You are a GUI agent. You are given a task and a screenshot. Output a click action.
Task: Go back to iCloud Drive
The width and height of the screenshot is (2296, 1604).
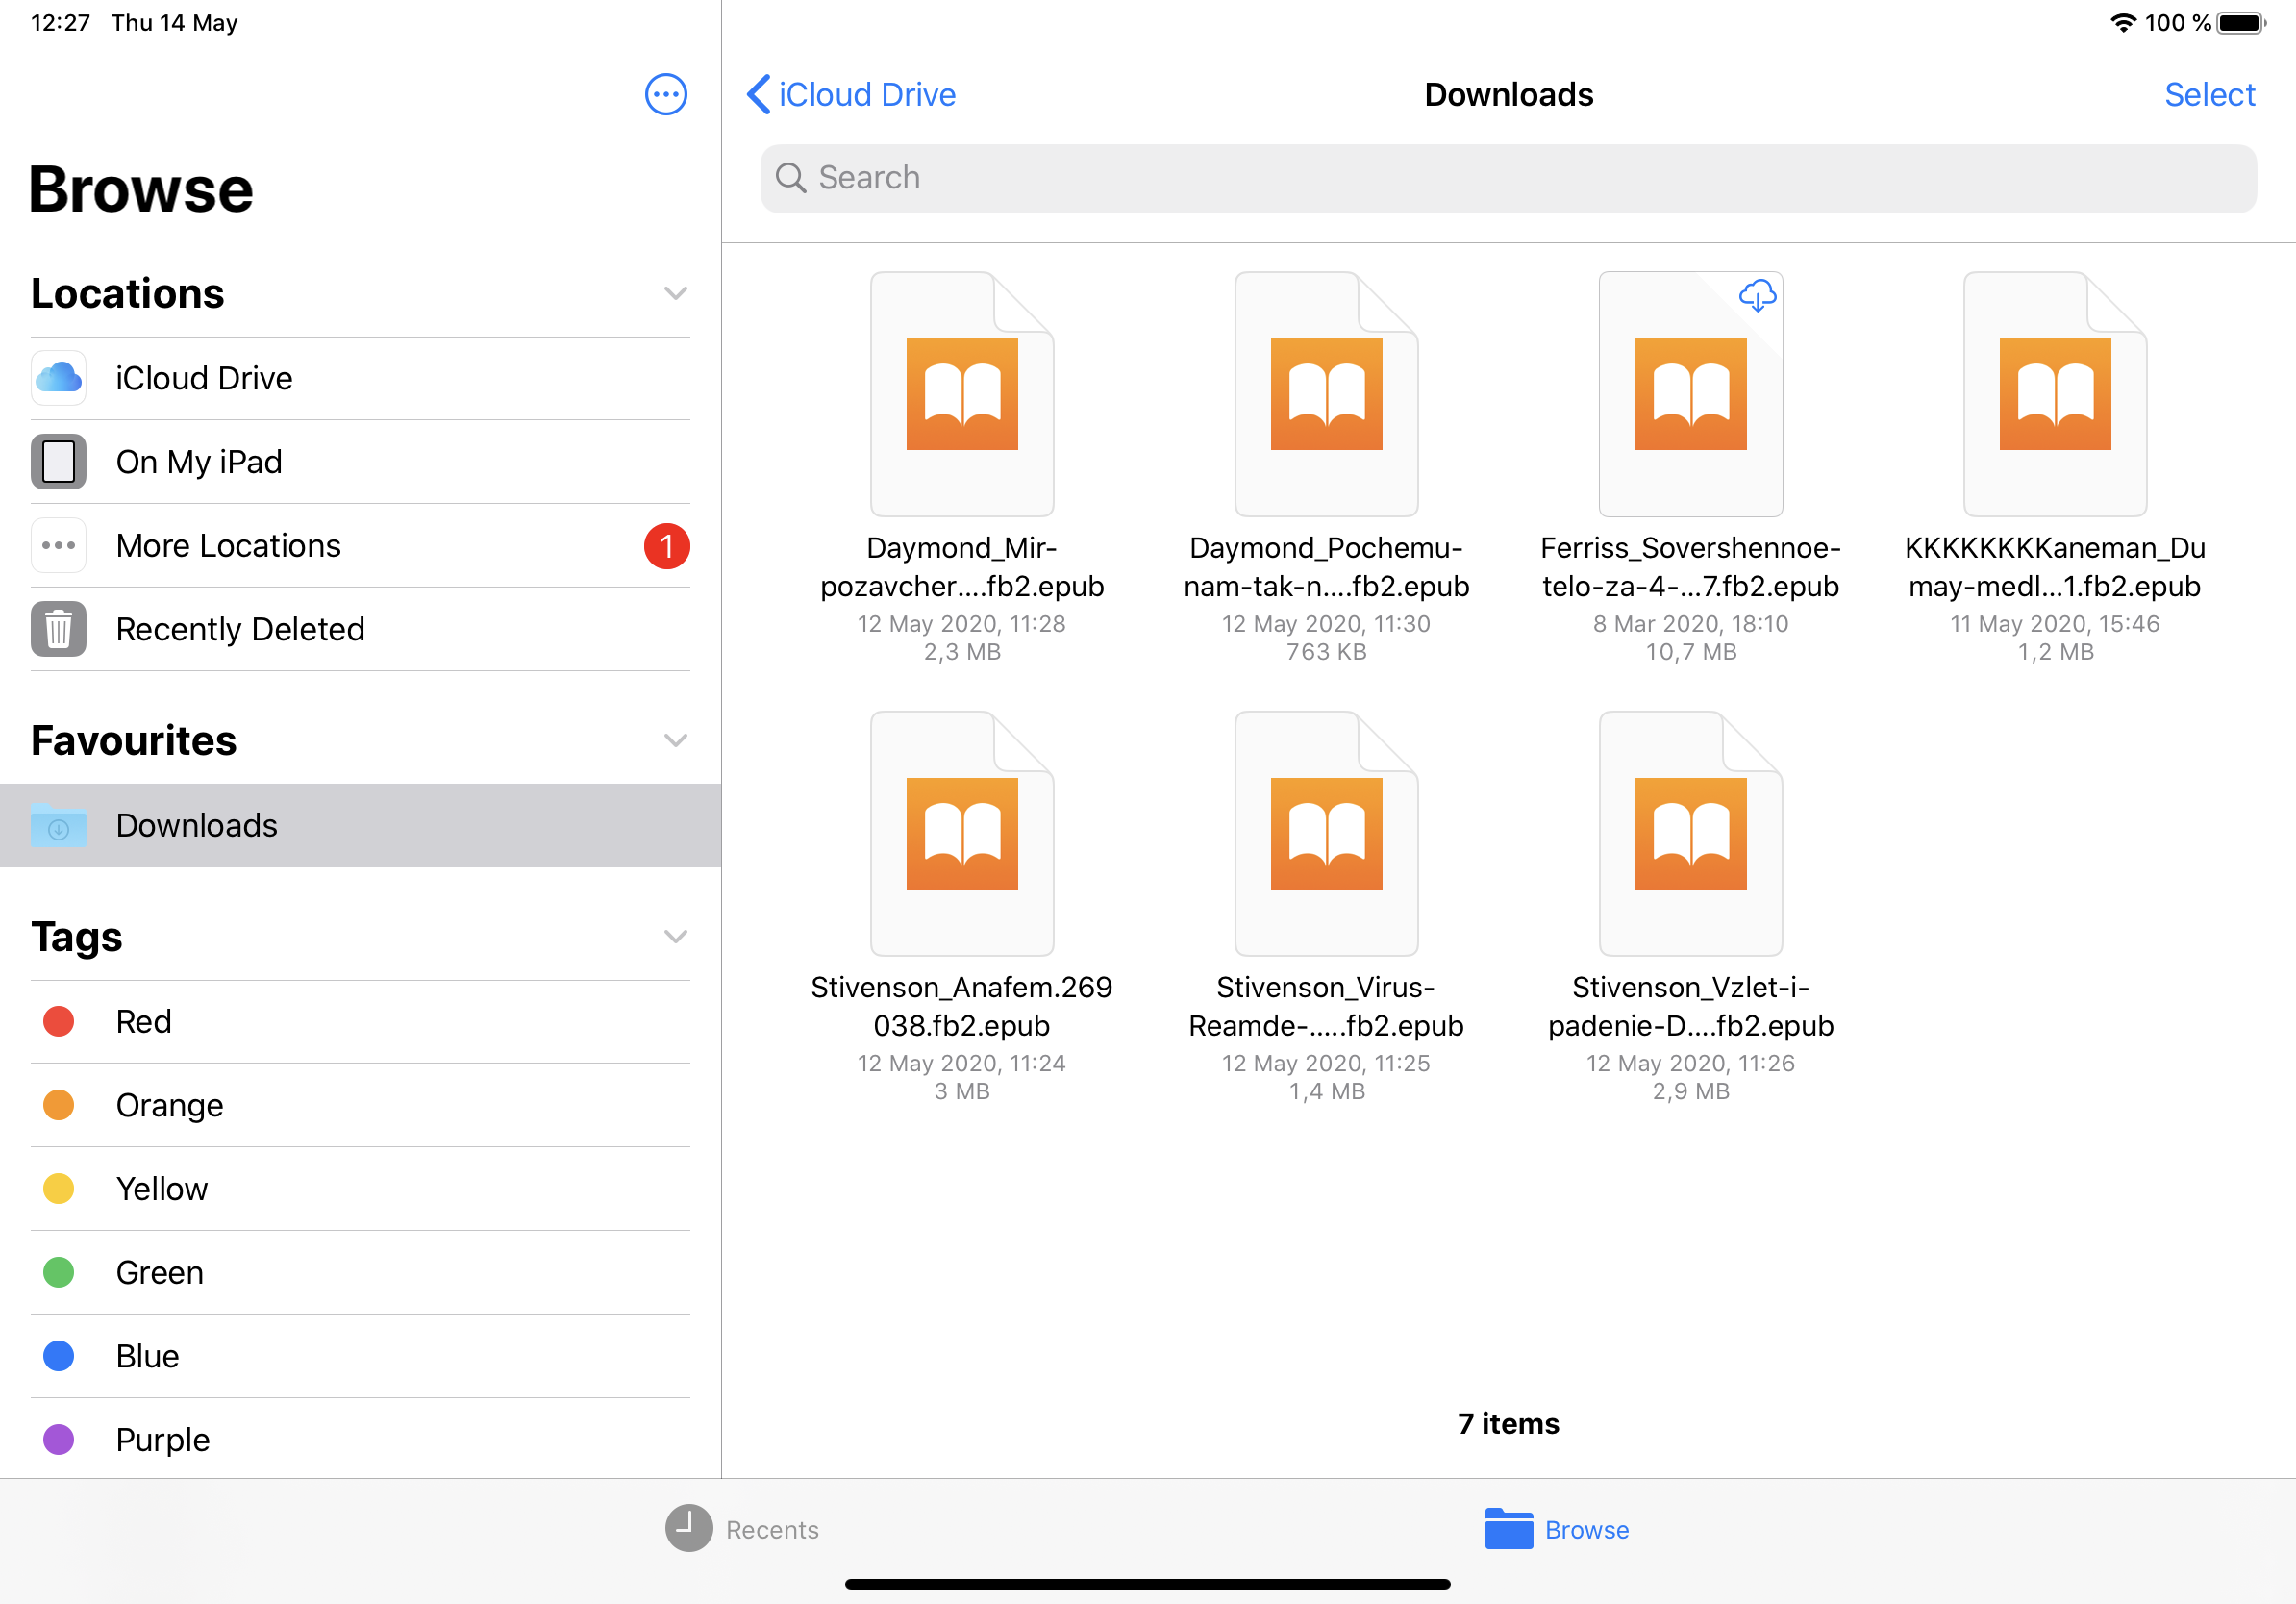[851, 95]
